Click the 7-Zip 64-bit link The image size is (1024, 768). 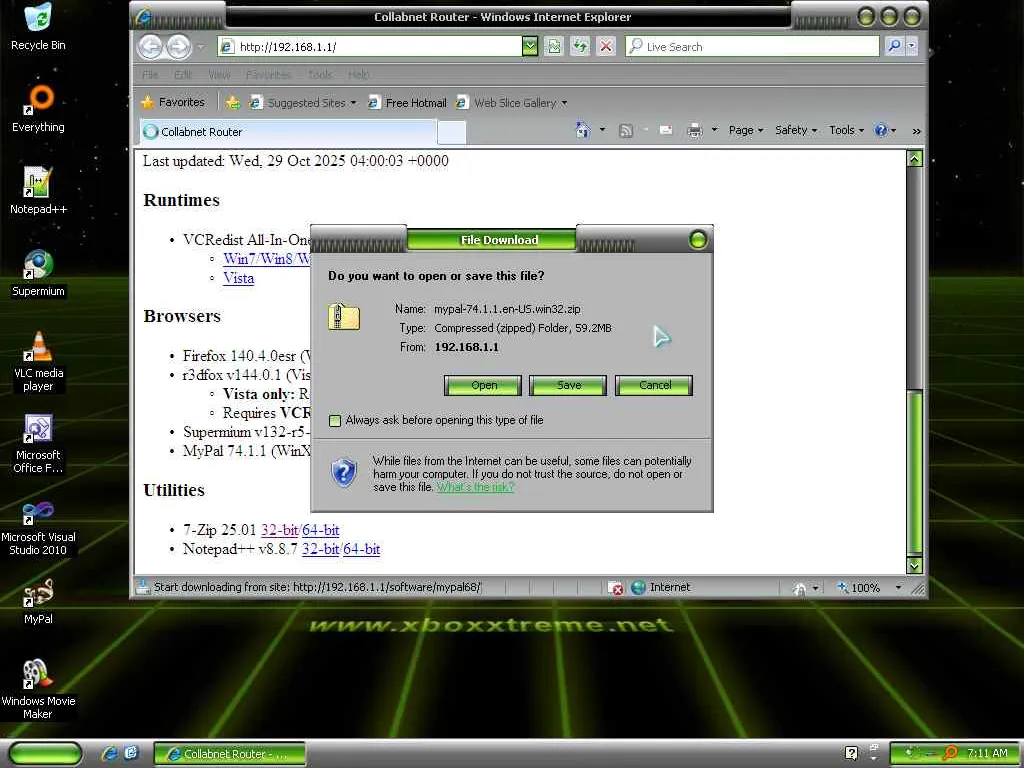pos(321,530)
